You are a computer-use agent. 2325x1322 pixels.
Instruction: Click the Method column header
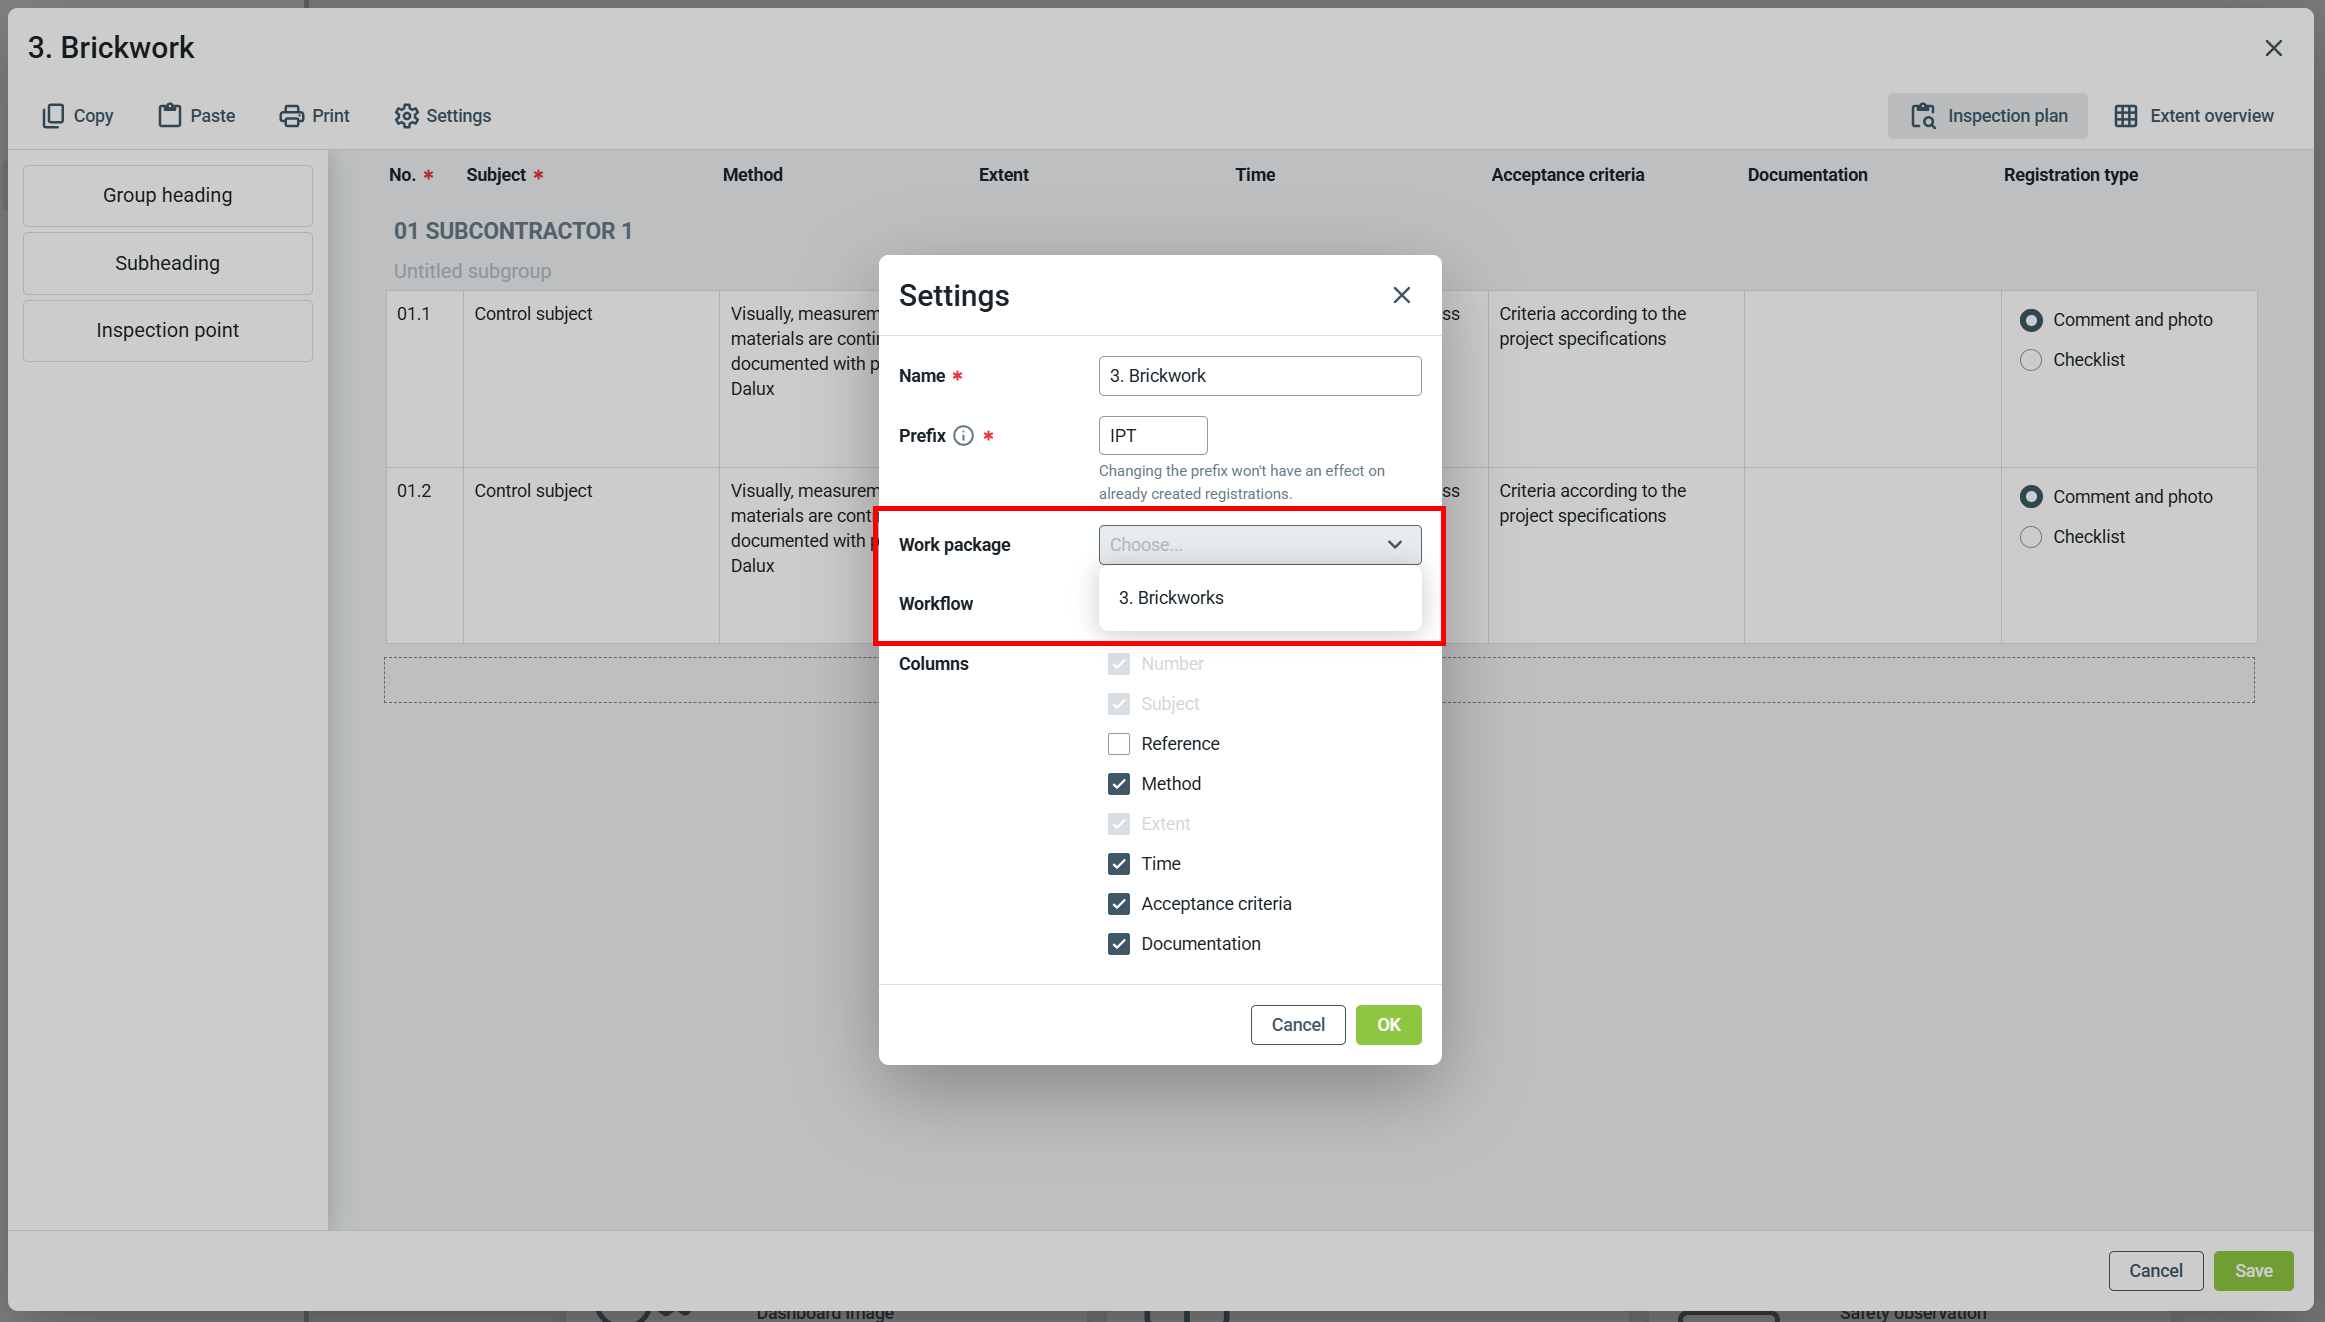pos(752,175)
